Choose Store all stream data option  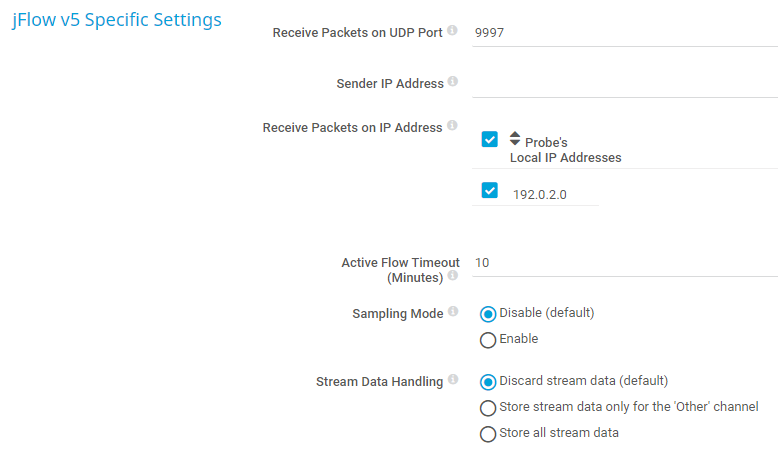click(x=488, y=434)
